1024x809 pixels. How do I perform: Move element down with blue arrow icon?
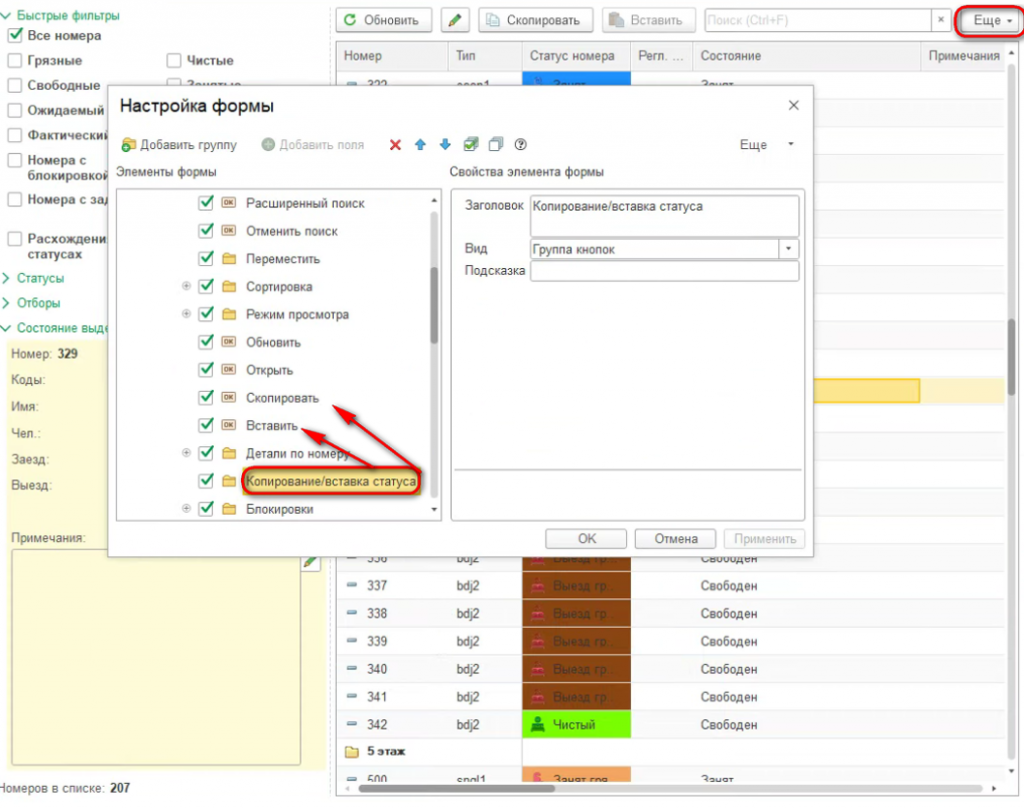coord(445,145)
